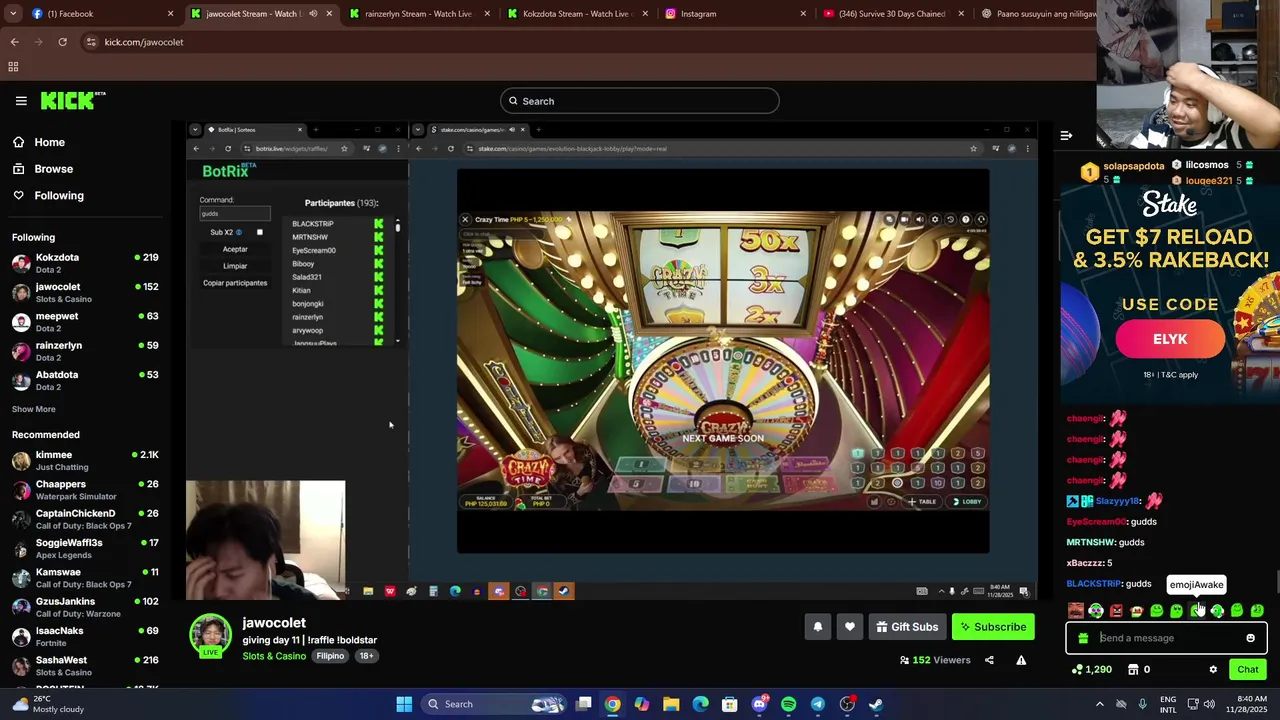Screen dimensions: 1280x720
Task: Open chat settings gear
Action: point(1213,670)
